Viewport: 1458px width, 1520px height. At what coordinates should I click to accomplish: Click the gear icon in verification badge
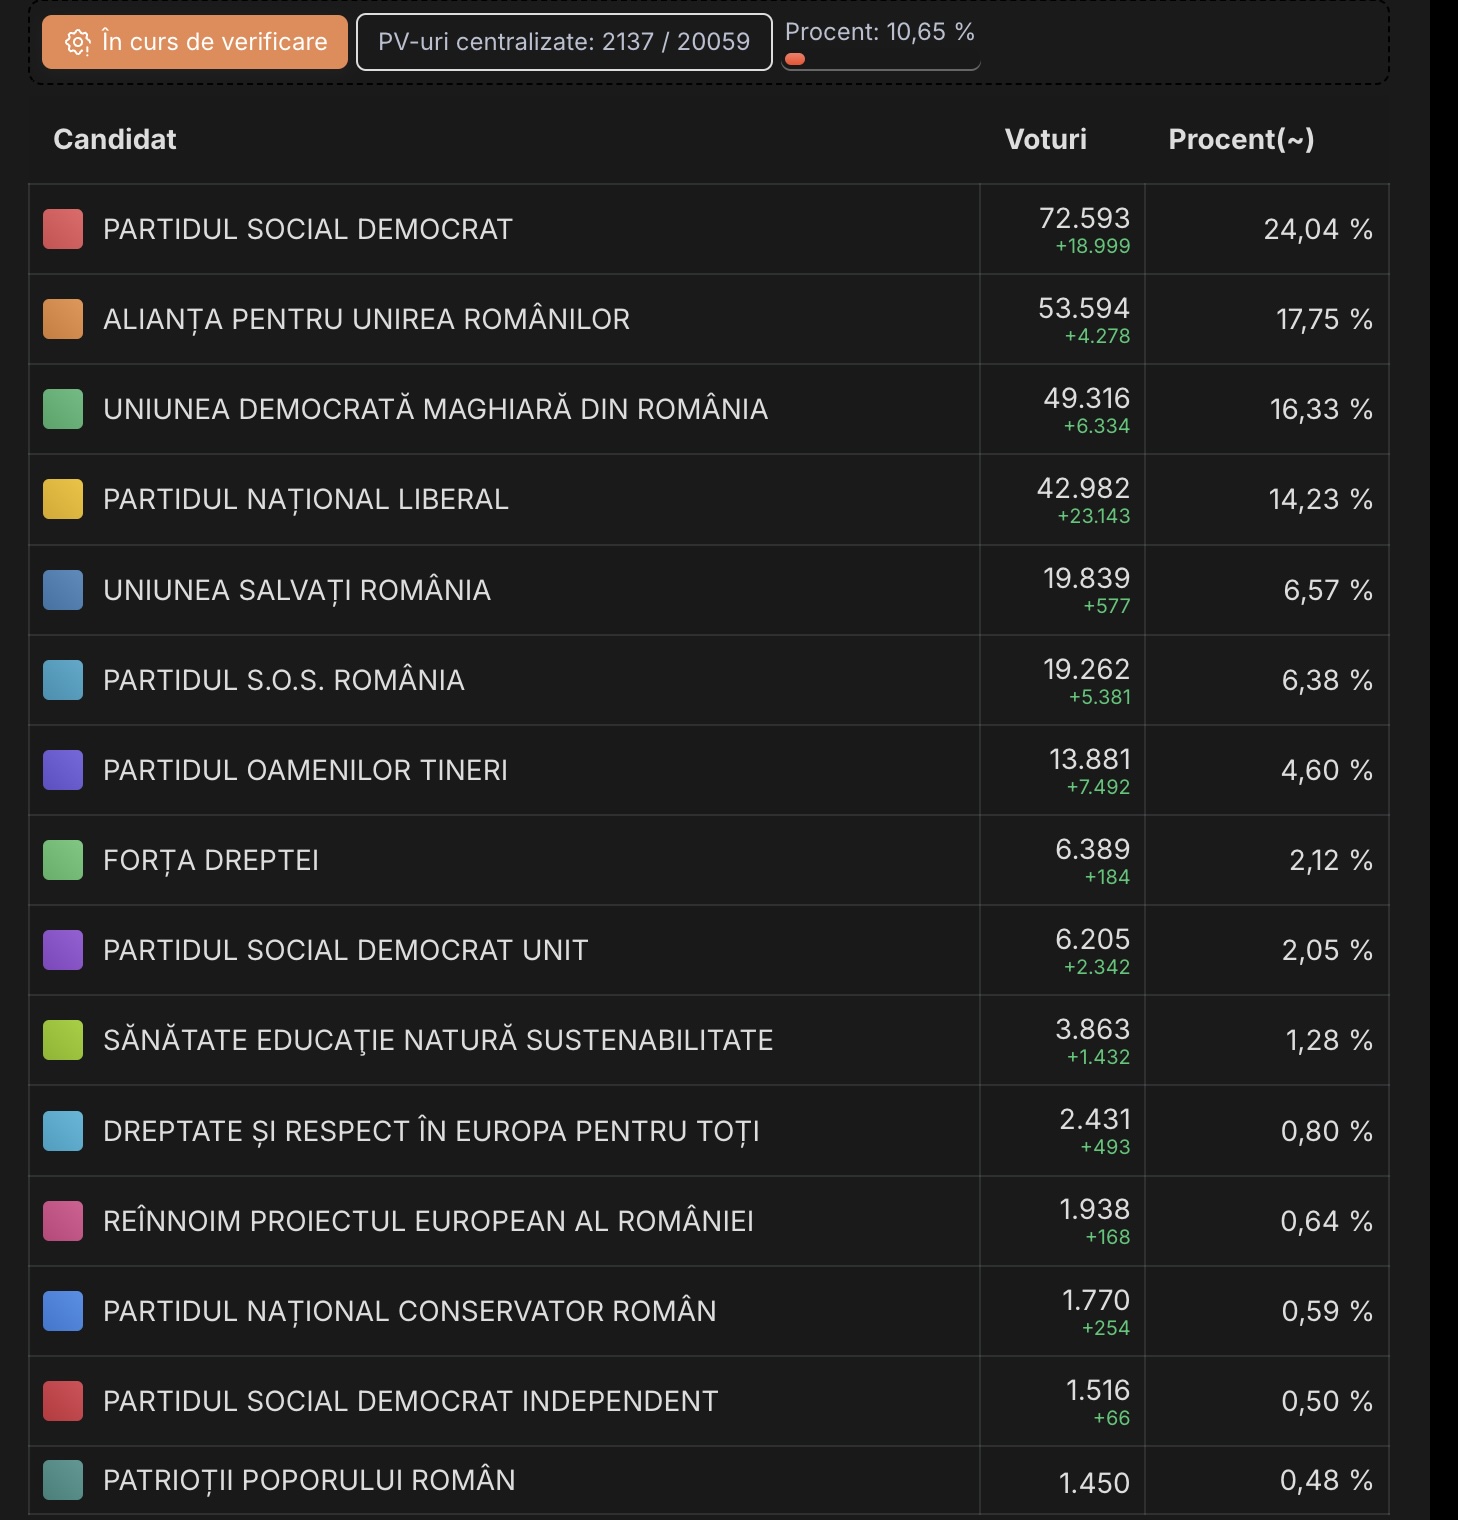[77, 42]
